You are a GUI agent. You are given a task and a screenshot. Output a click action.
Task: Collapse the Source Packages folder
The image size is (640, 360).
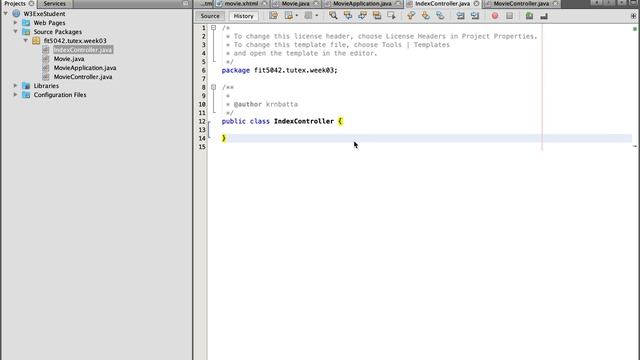(x=16, y=31)
